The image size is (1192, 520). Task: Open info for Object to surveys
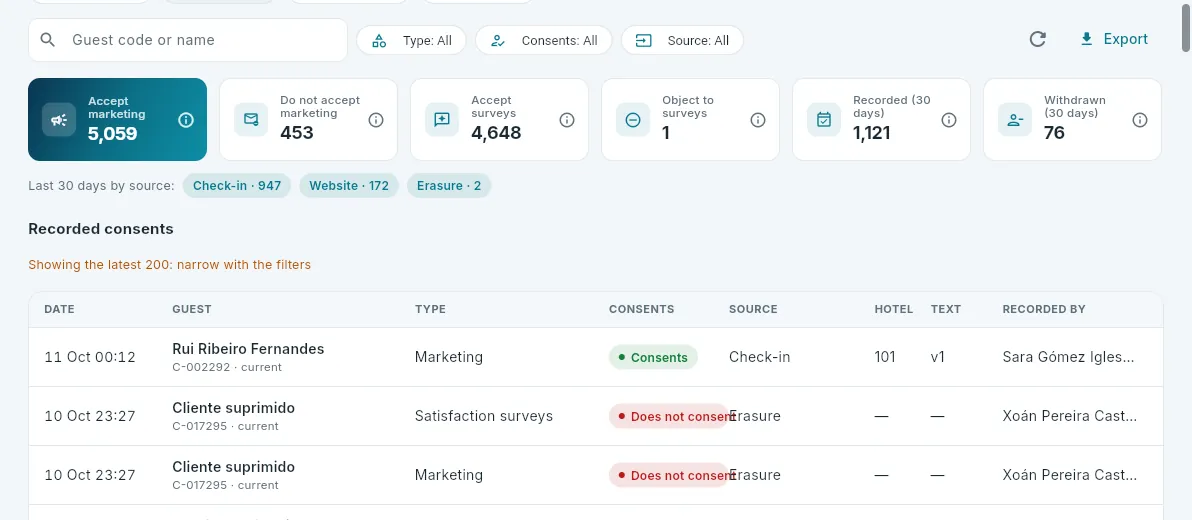click(757, 119)
